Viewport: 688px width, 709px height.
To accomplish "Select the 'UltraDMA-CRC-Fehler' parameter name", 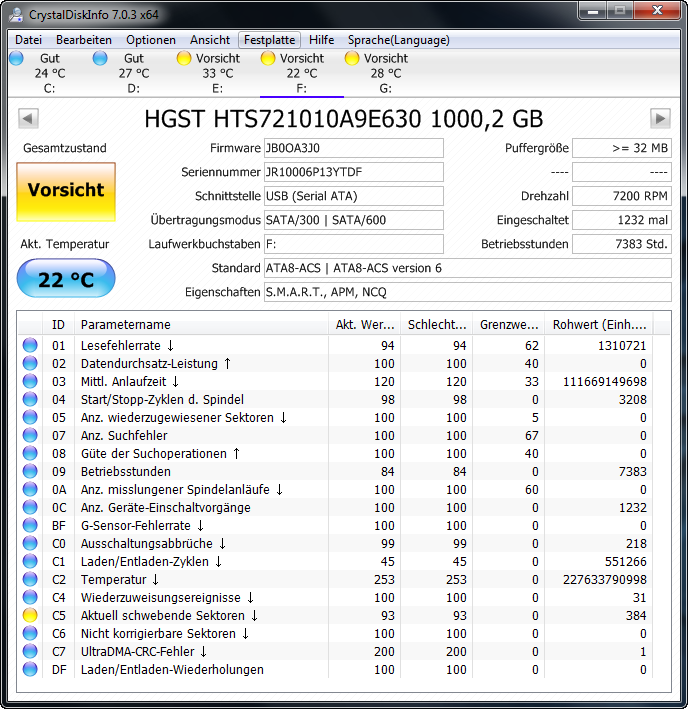I will click(x=137, y=652).
